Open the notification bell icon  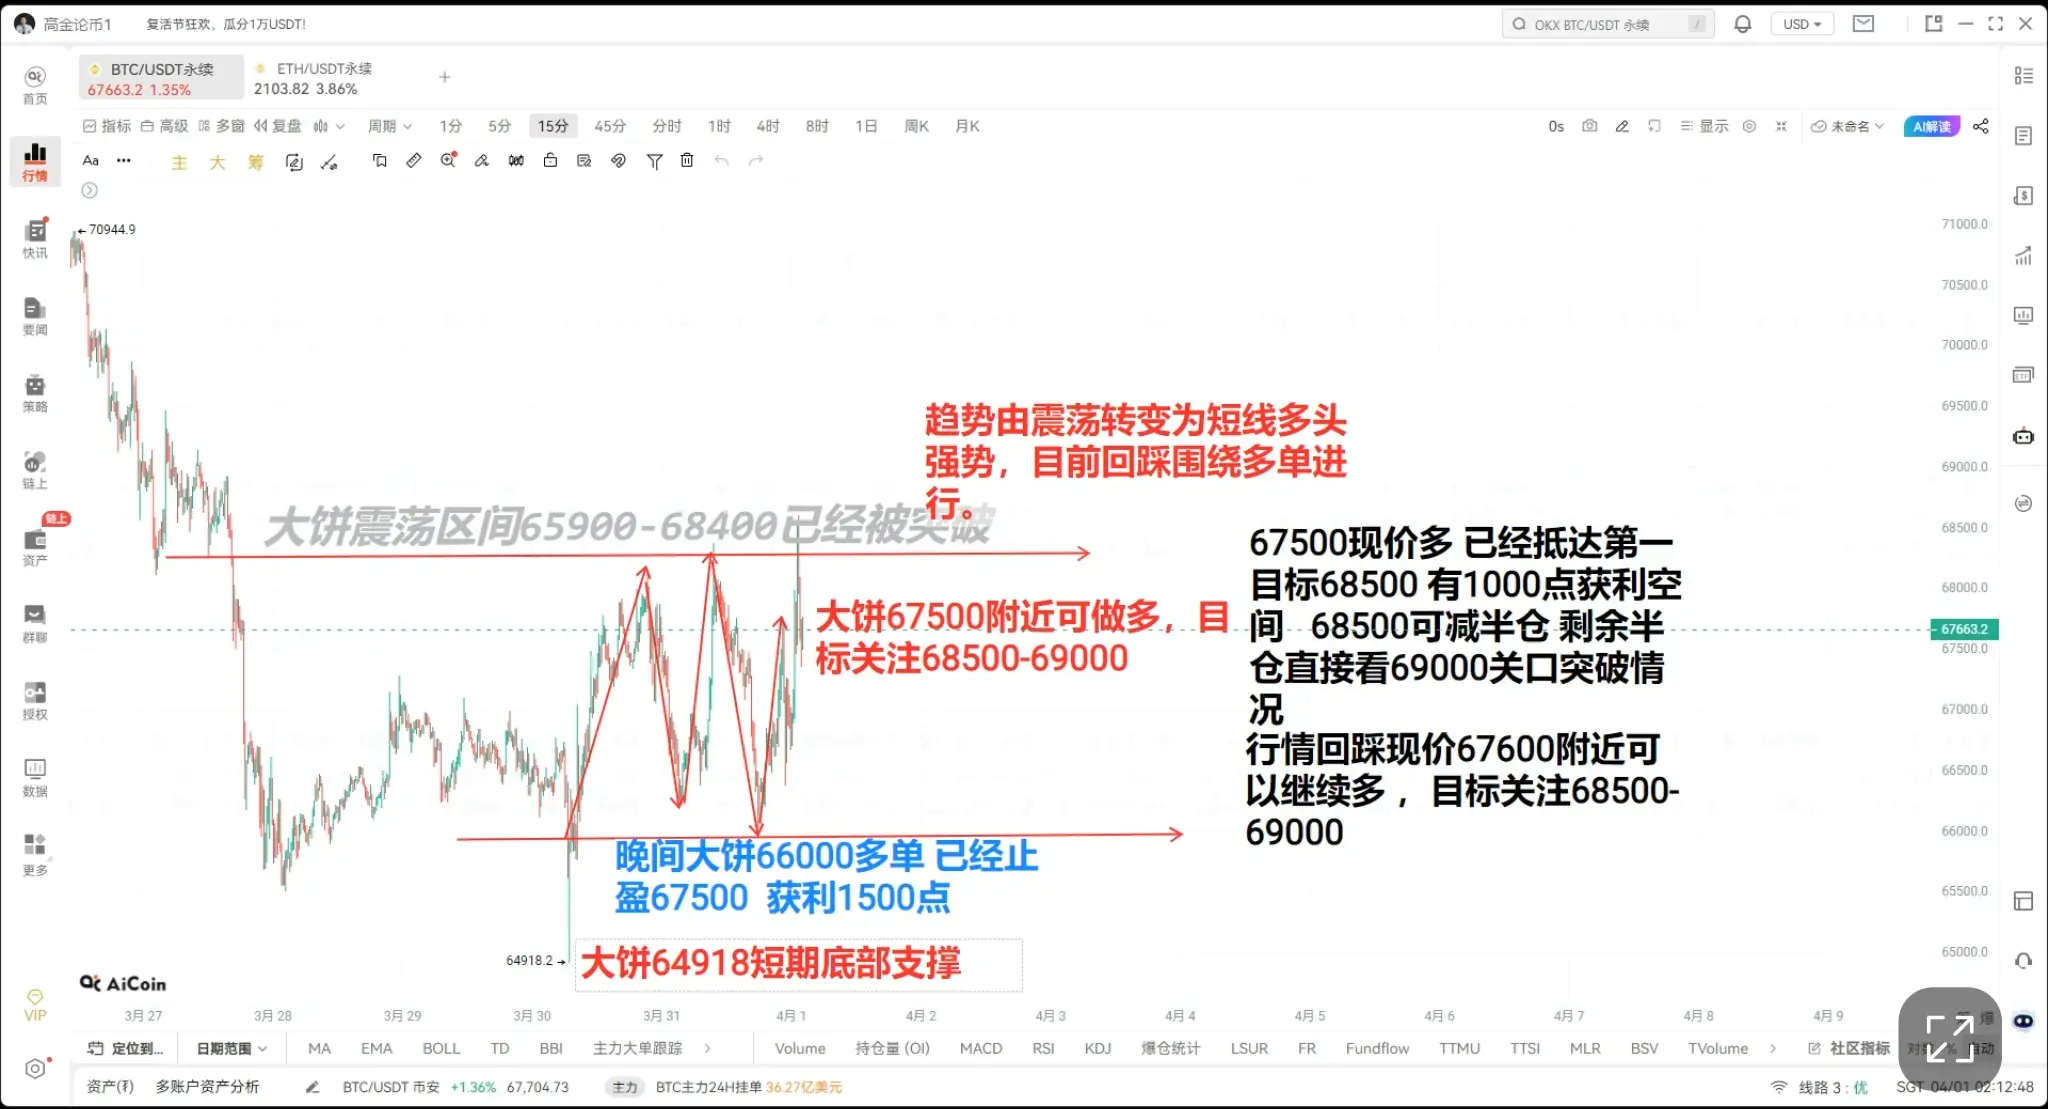coord(1743,24)
